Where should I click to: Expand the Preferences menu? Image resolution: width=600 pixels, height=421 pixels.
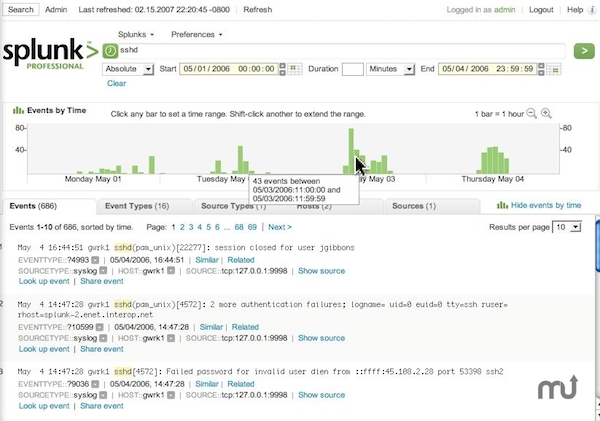(x=196, y=34)
